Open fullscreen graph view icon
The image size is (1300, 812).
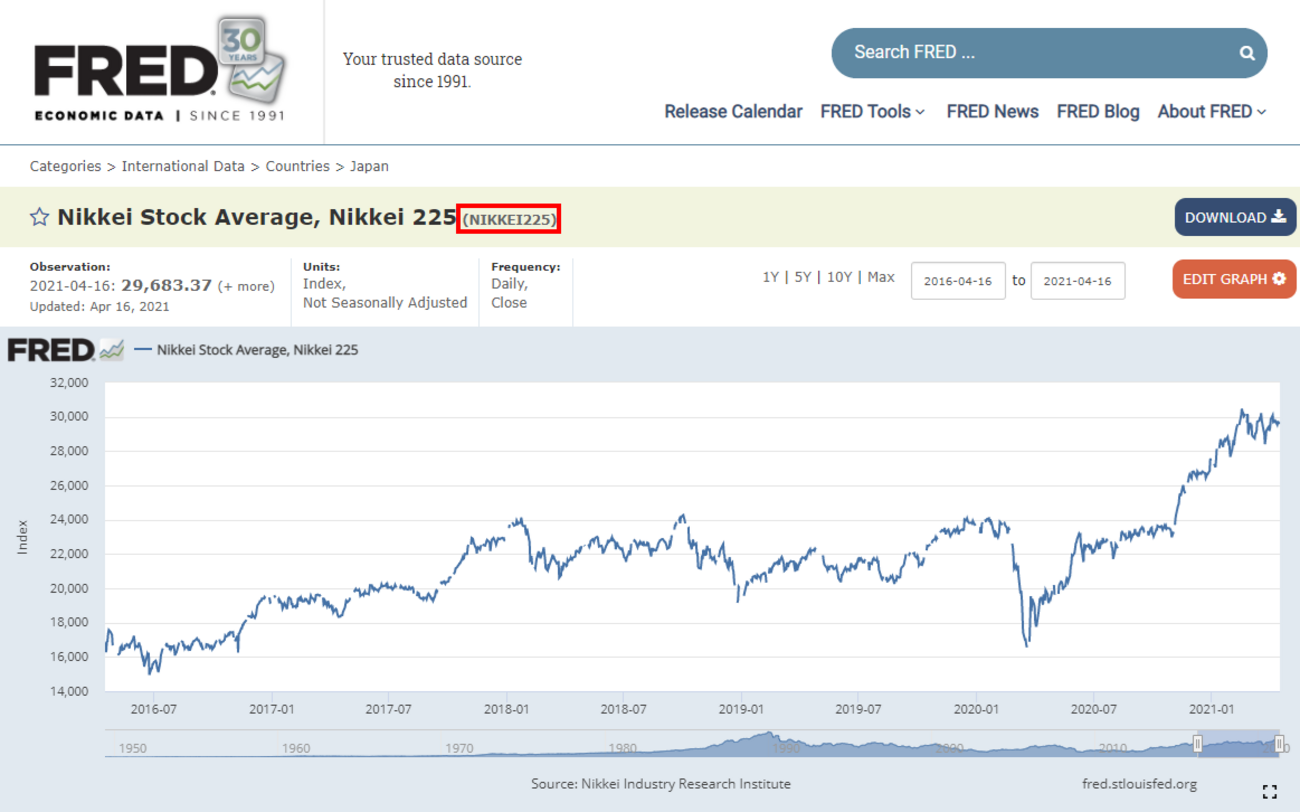(x=1270, y=792)
